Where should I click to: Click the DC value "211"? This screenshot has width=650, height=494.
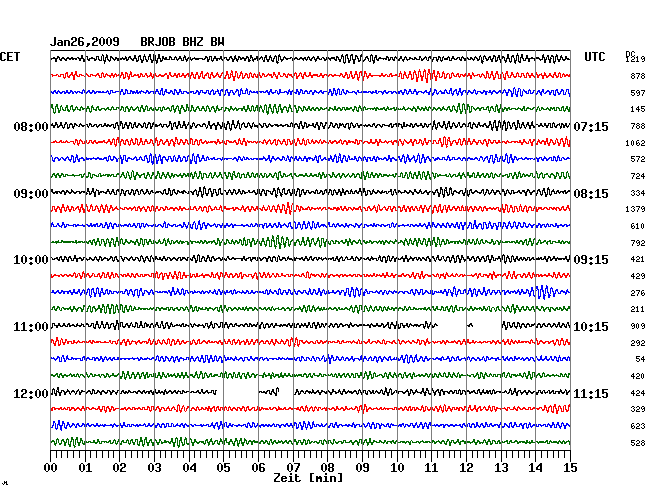[x=638, y=309]
